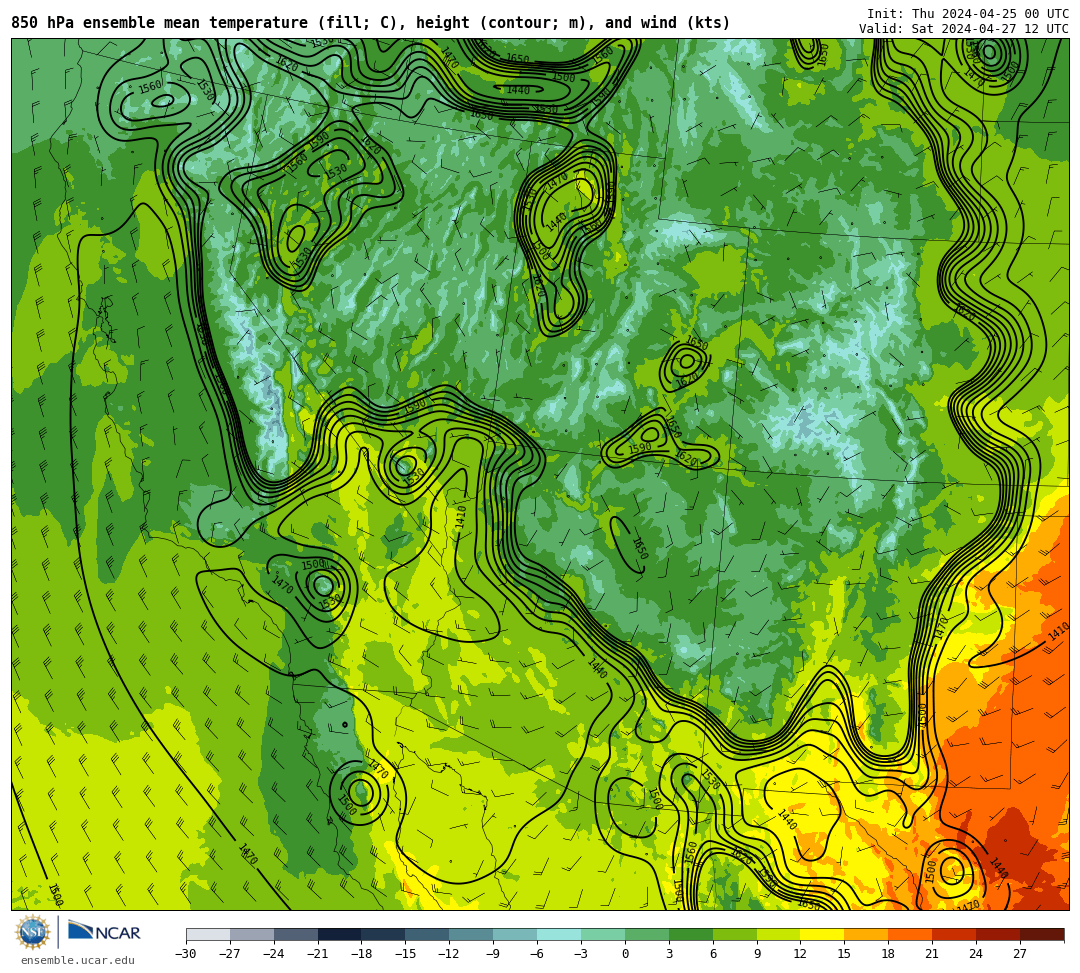Select the Init: Thu 2024-04-25 00 UTC text
Screen dimensions: 1080x973
click(968, 14)
